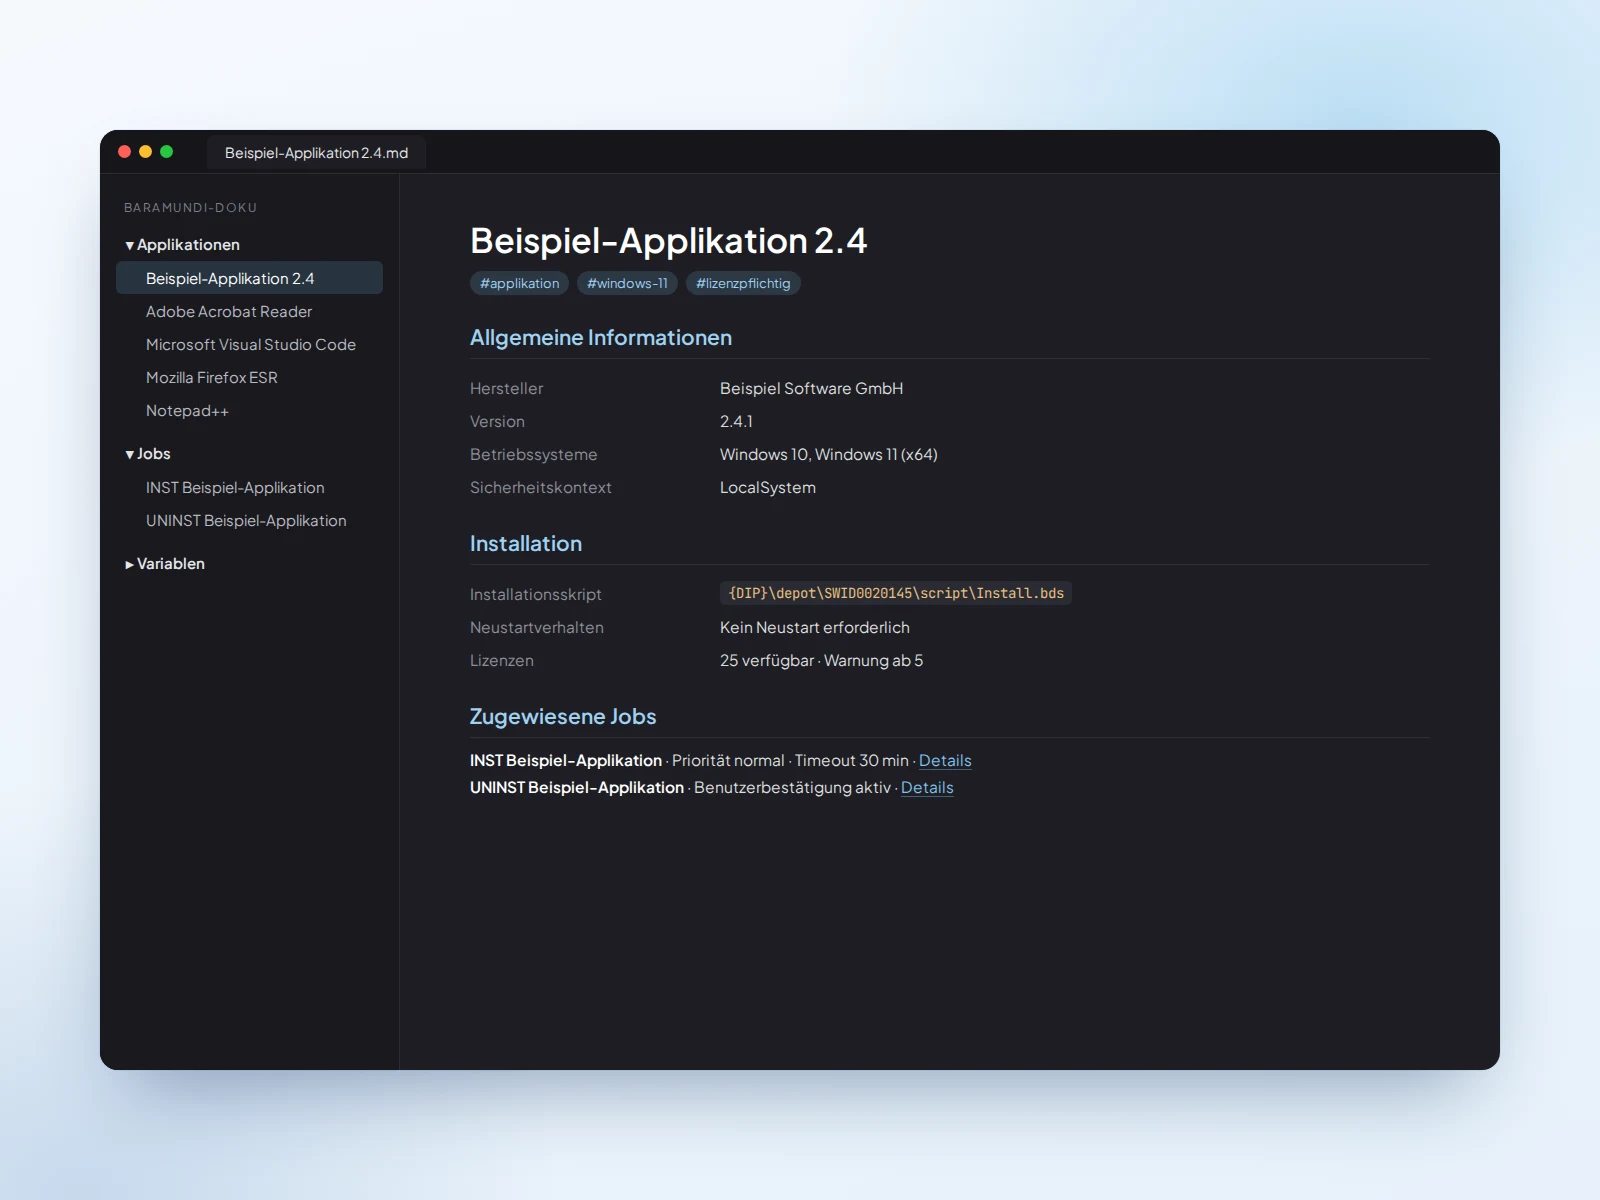The image size is (1600, 1200).
Task: Open Details link for INST job
Action: point(945,760)
